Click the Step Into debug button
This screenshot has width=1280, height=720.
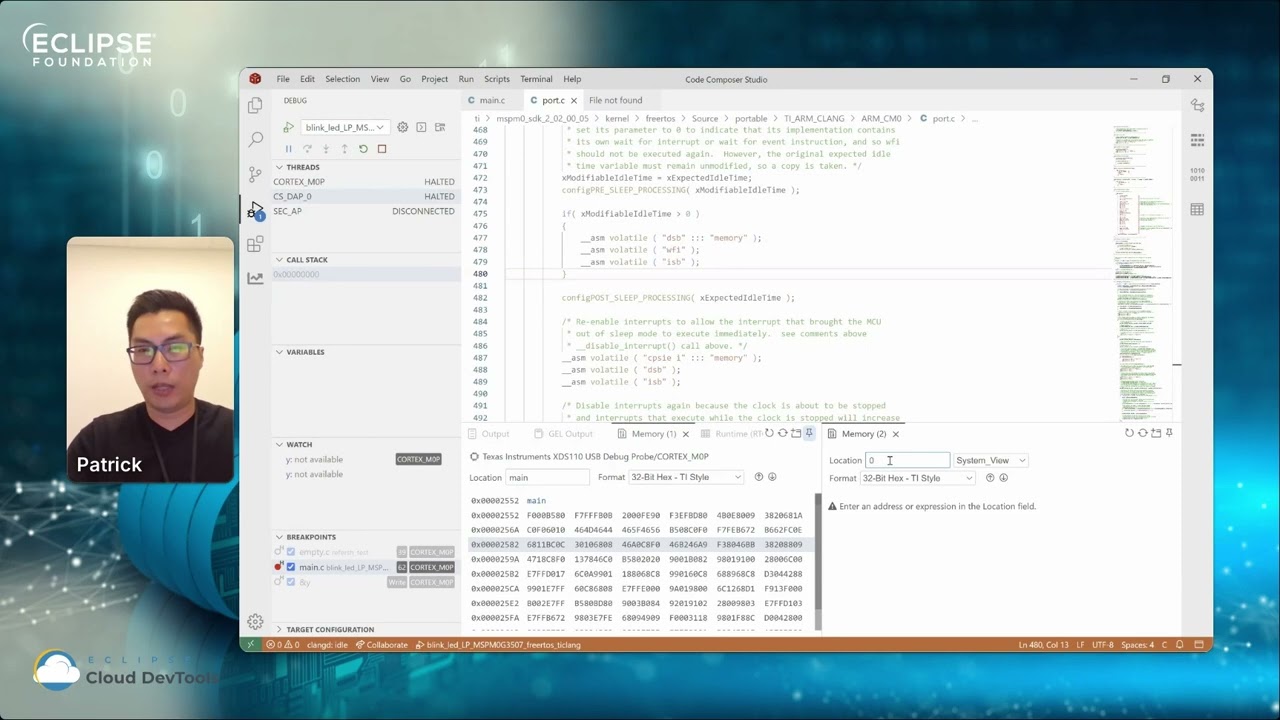(326, 149)
